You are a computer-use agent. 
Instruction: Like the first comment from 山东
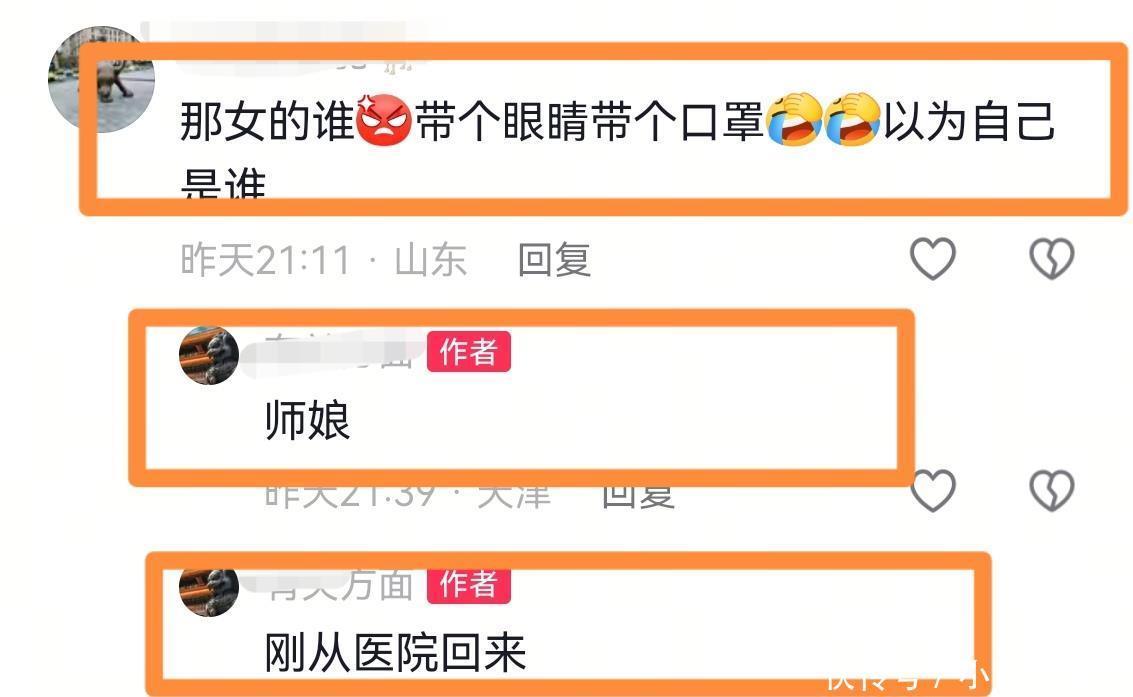tap(932, 259)
